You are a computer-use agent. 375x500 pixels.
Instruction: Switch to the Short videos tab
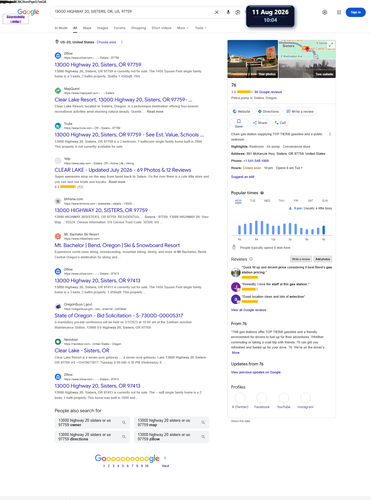coord(162,28)
